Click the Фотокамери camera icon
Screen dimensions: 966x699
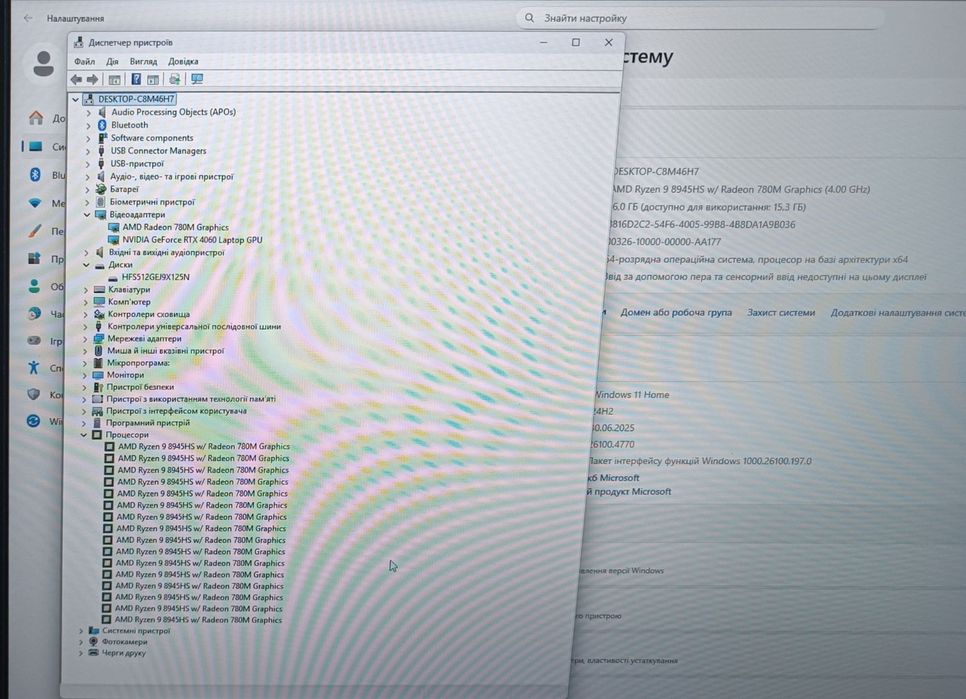[94, 642]
